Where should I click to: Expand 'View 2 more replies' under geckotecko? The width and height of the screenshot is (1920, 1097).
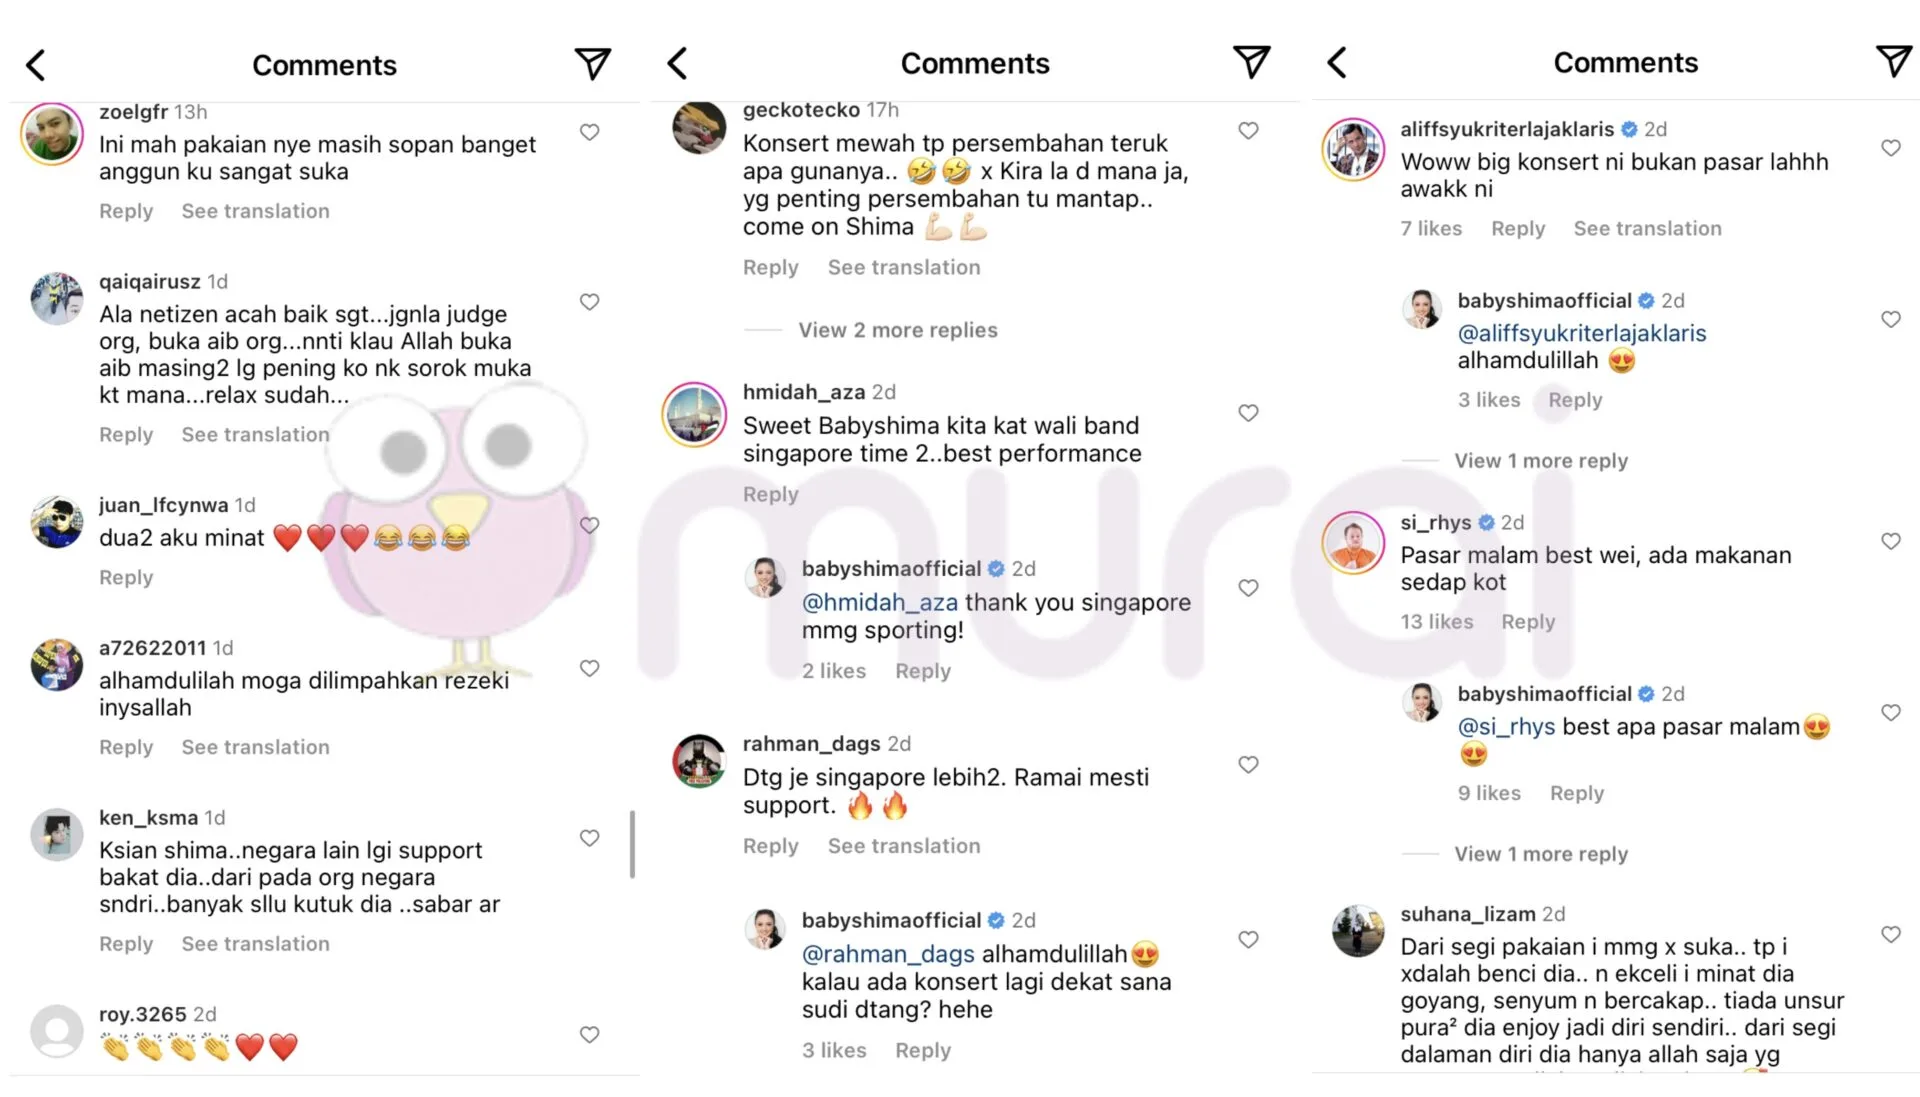(897, 330)
